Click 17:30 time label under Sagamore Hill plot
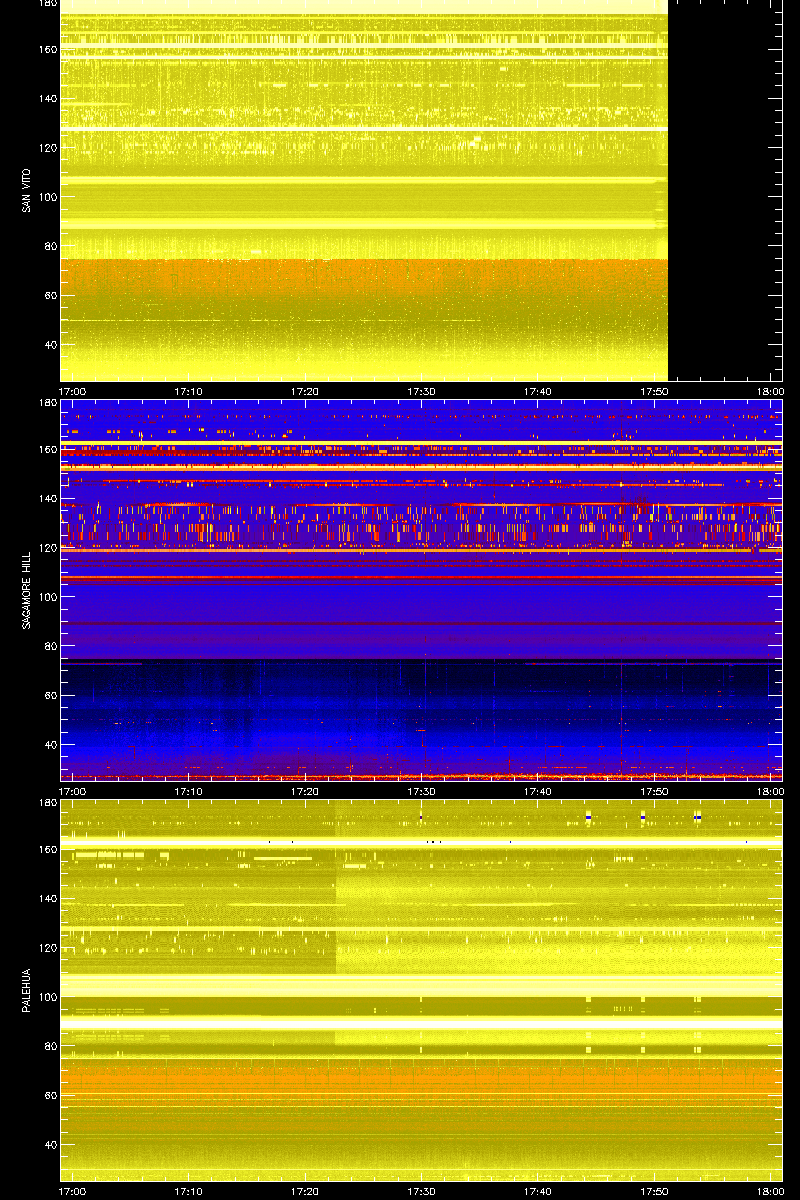This screenshot has width=800, height=1200. (x=421, y=791)
